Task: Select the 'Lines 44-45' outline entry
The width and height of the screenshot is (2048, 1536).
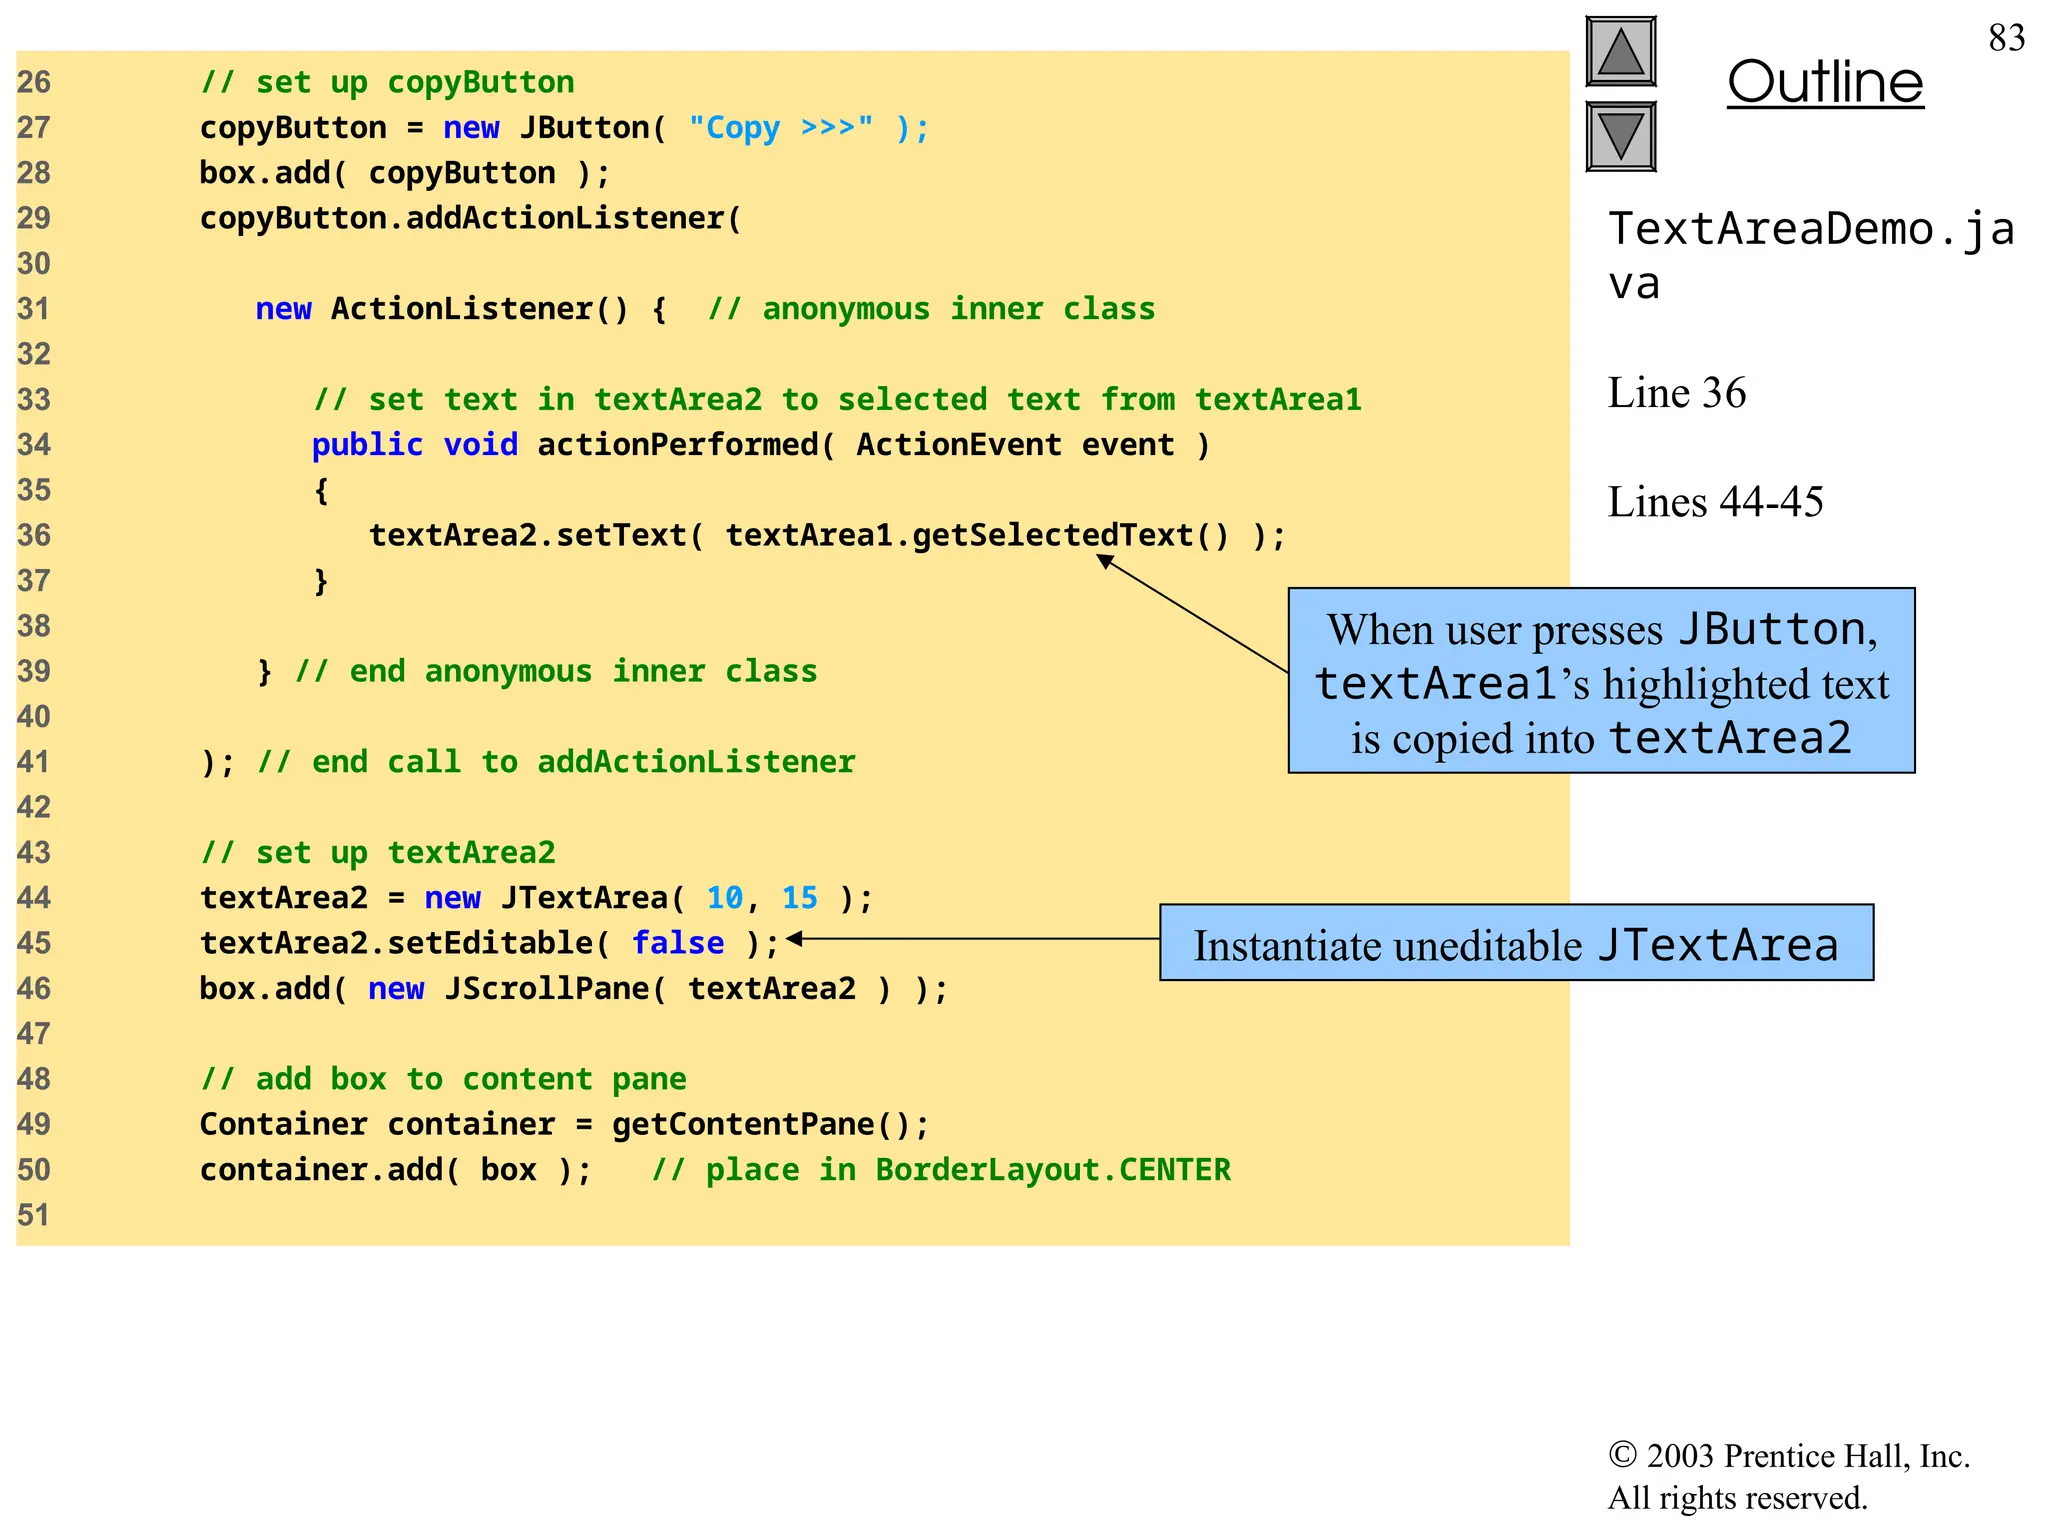Action: (x=1715, y=502)
